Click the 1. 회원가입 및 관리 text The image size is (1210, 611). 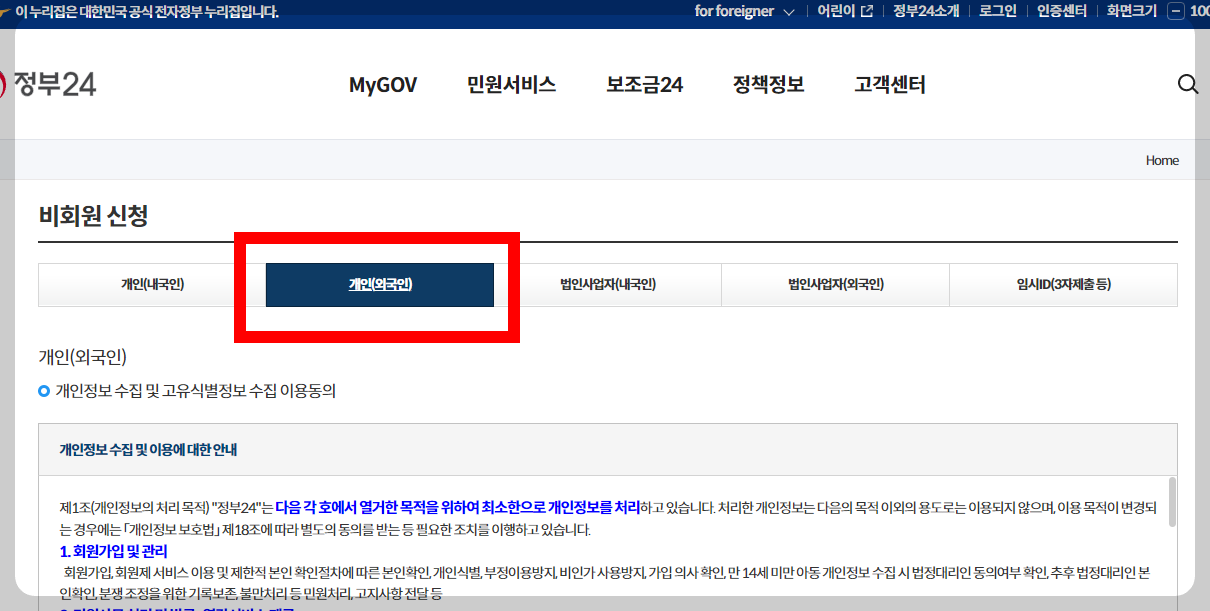point(113,551)
